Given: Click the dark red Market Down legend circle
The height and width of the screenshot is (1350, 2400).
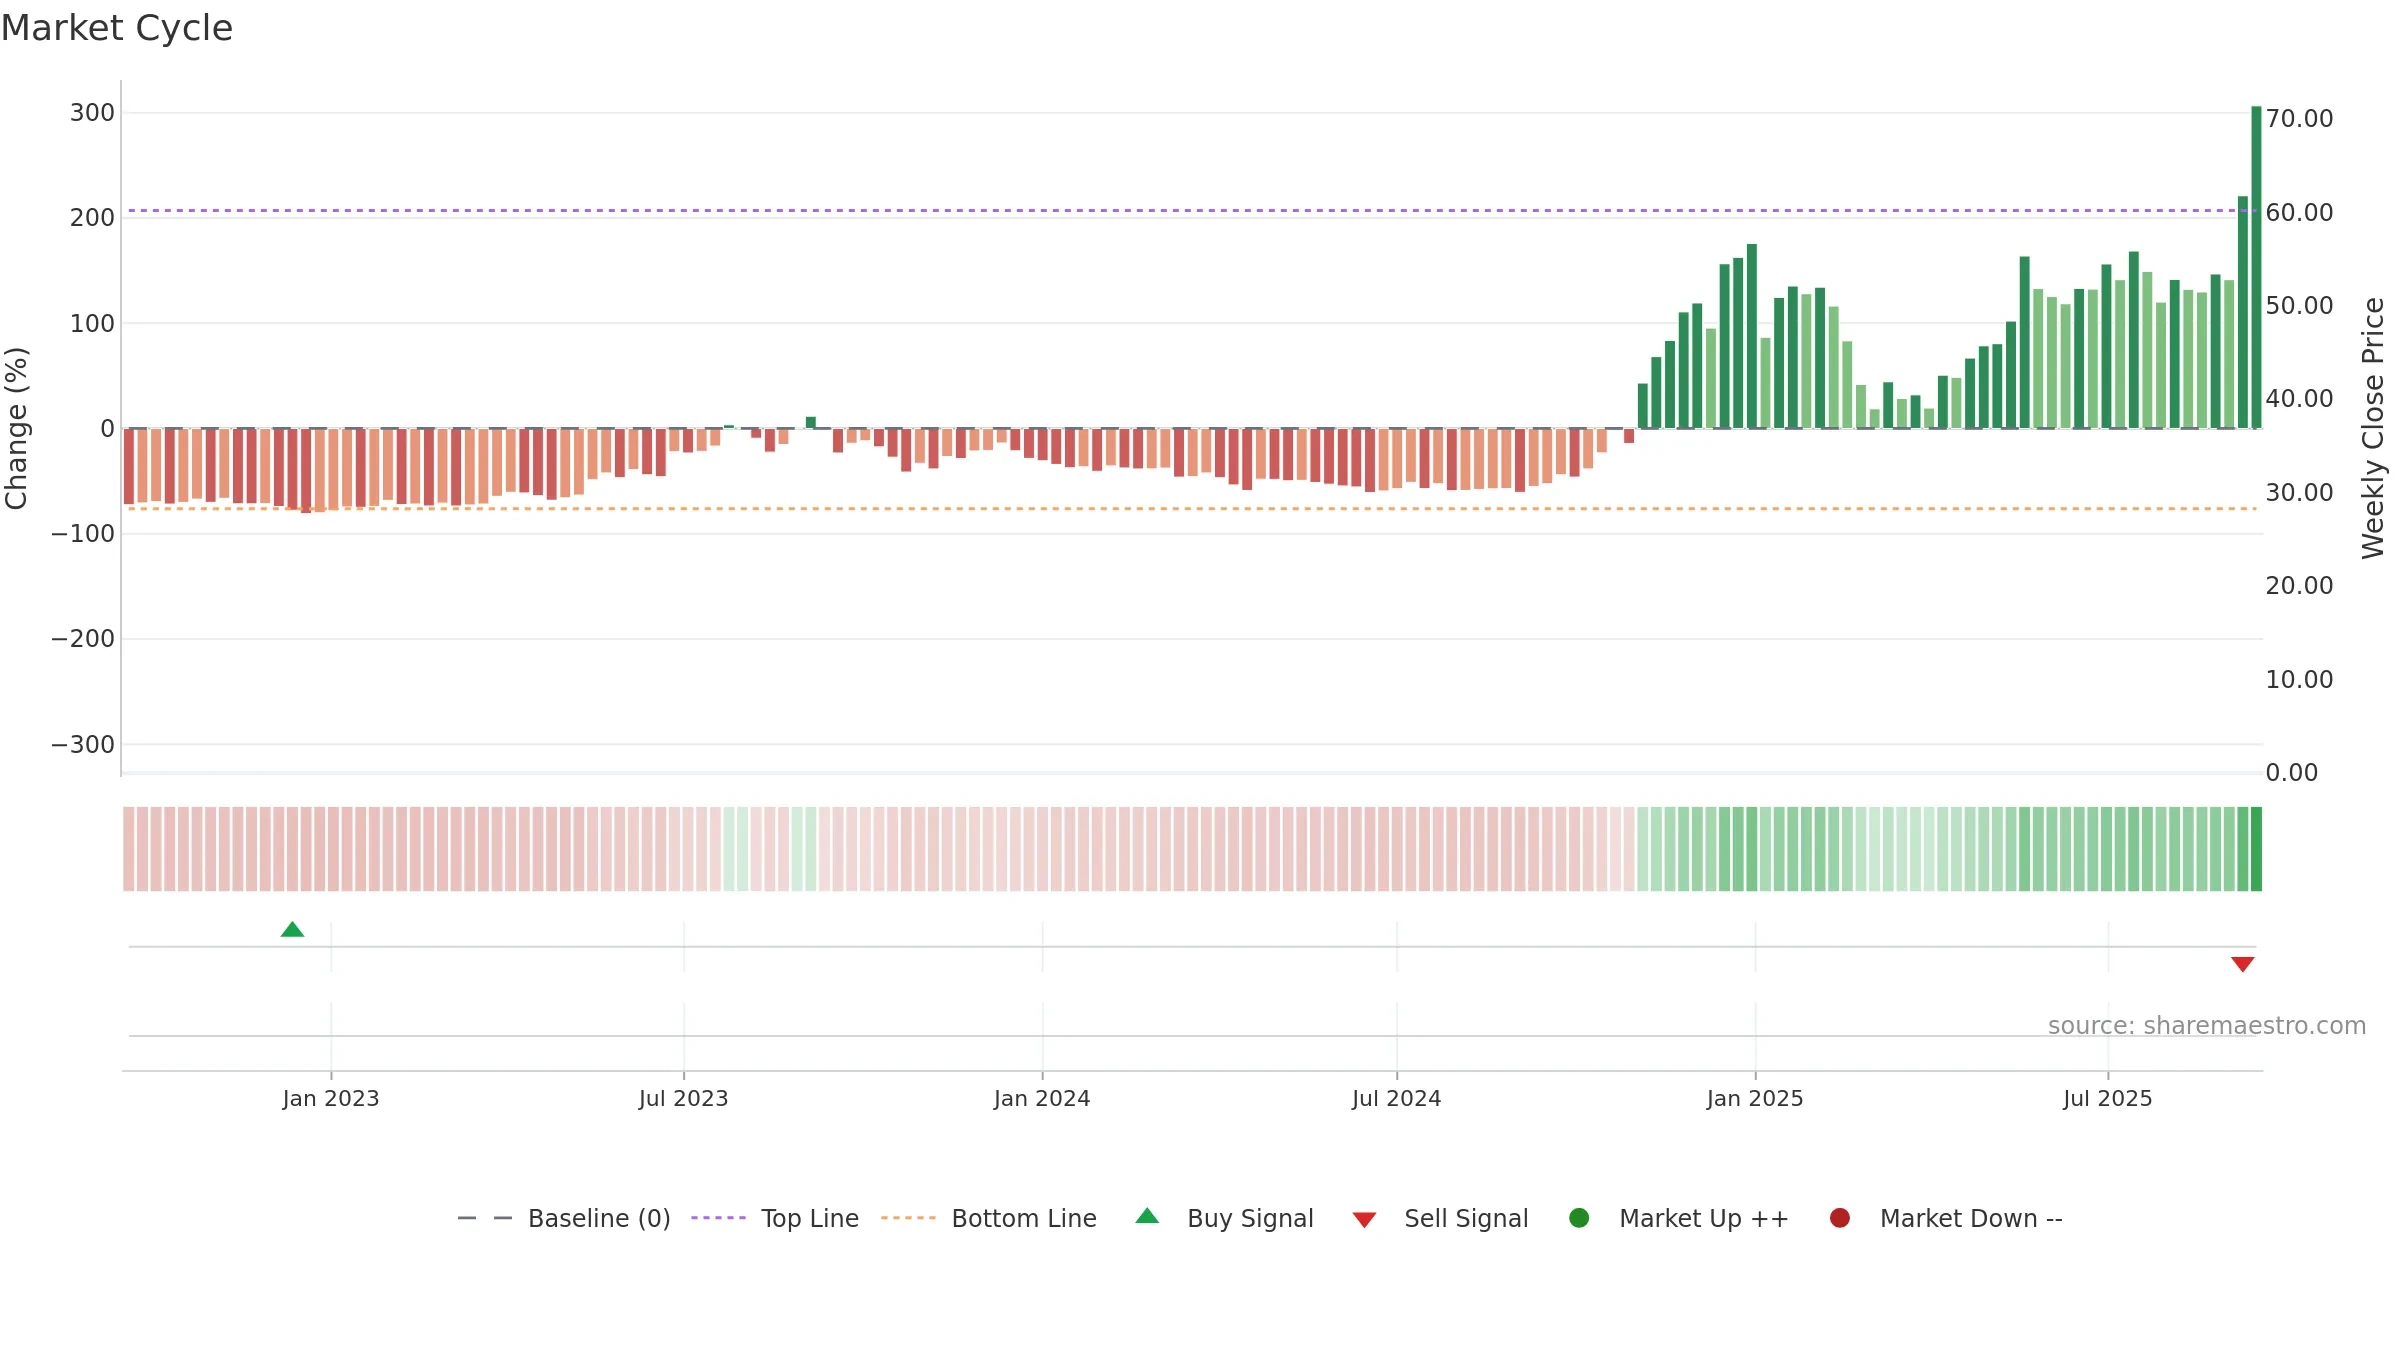Looking at the screenshot, I should coord(1839,1218).
